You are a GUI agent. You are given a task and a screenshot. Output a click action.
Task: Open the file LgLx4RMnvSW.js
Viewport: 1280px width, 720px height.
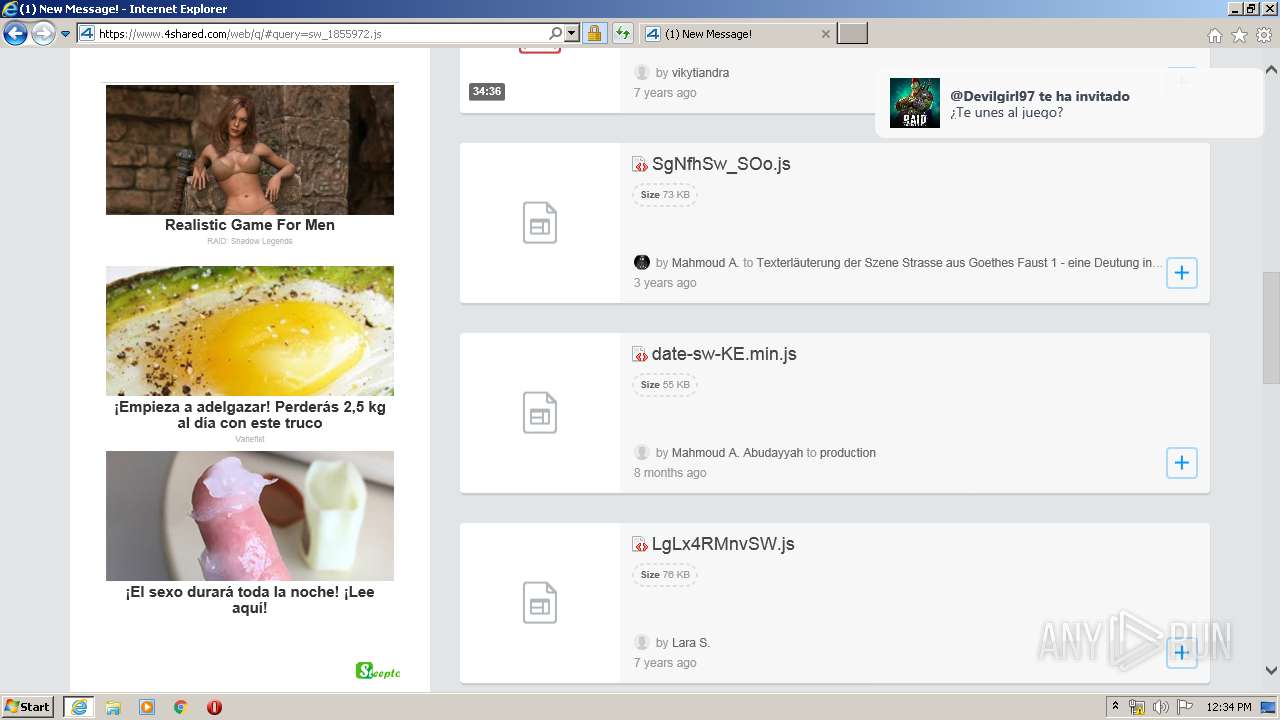click(723, 544)
